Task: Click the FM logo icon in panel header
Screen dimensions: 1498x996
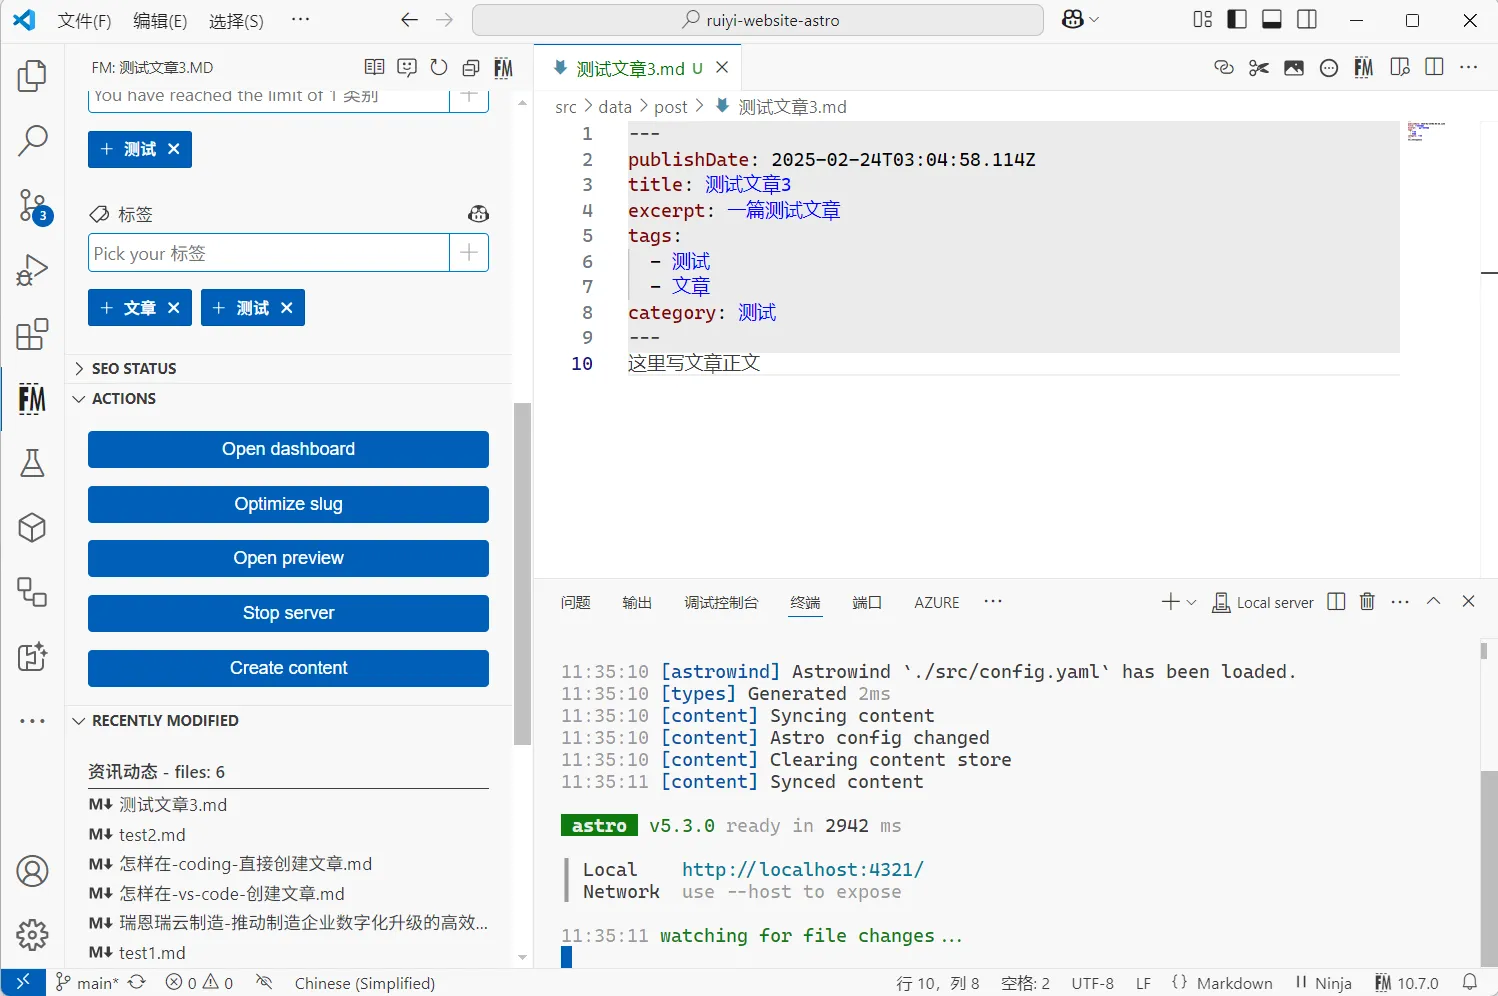Action: 503,67
